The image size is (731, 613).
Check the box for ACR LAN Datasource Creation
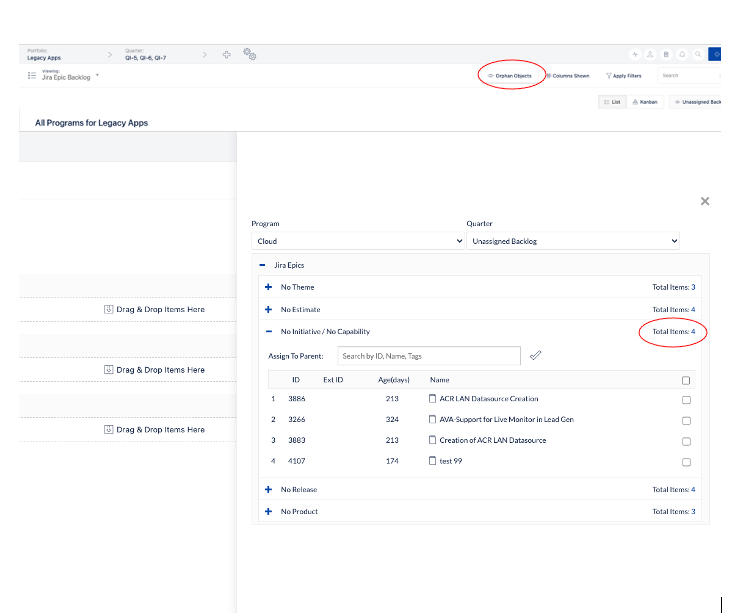(686, 400)
